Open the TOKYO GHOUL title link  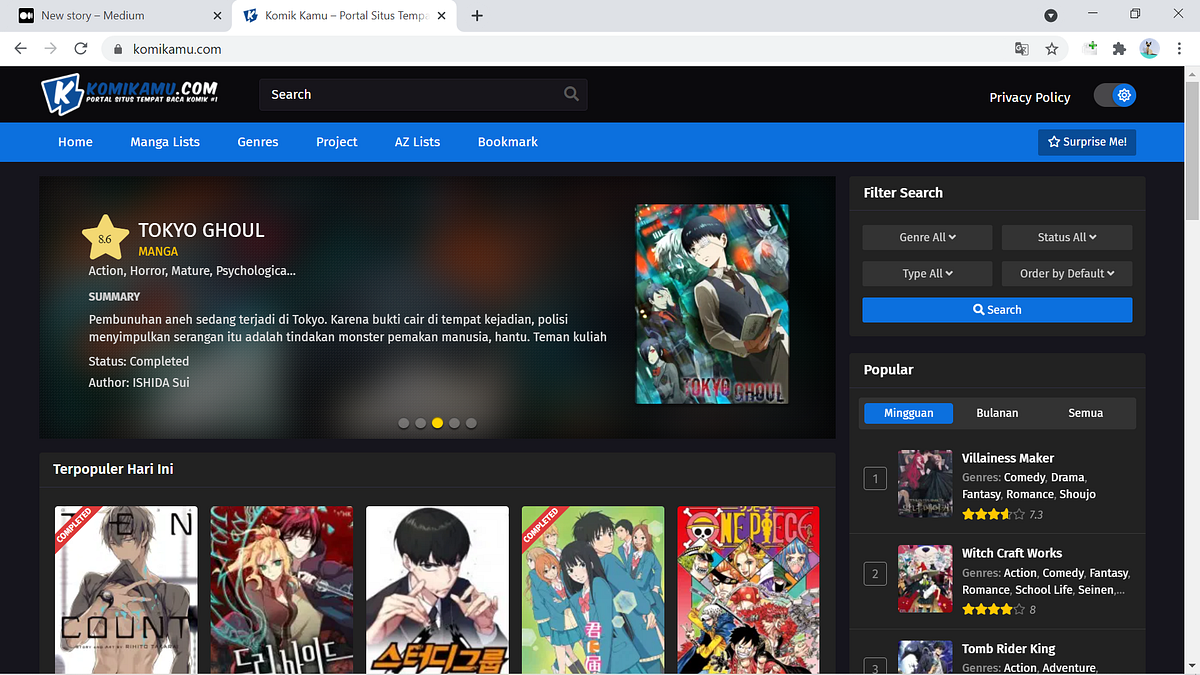(x=201, y=230)
